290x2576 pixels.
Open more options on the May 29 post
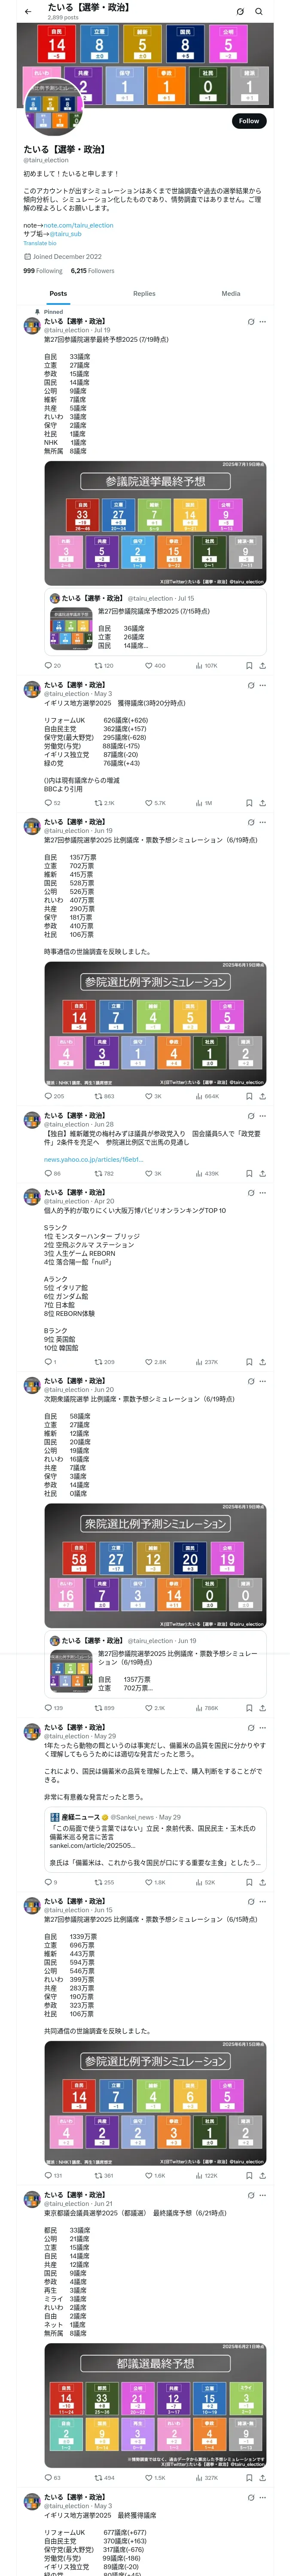263,1727
